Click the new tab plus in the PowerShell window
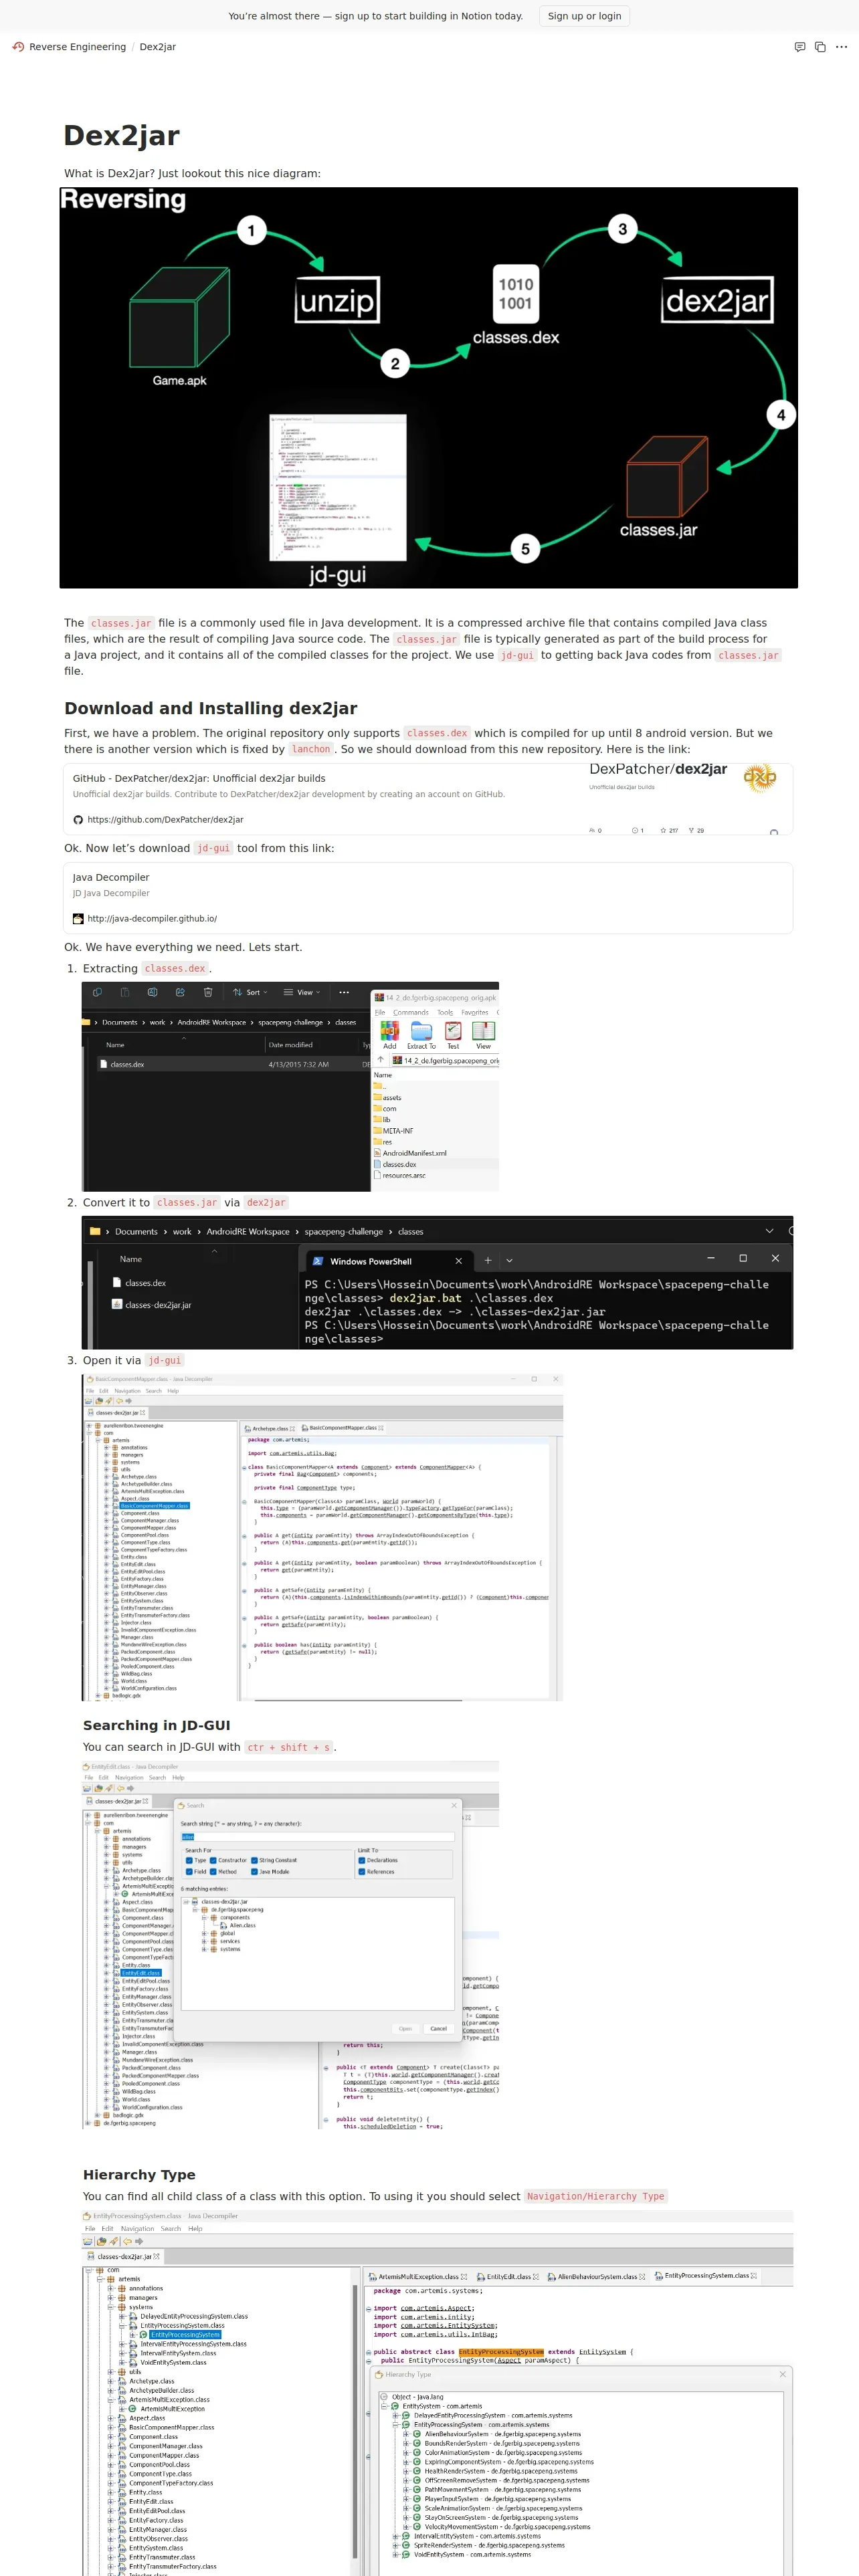This screenshot has width=859, height=2576. pyautogui.click(x=488, y=1261)
